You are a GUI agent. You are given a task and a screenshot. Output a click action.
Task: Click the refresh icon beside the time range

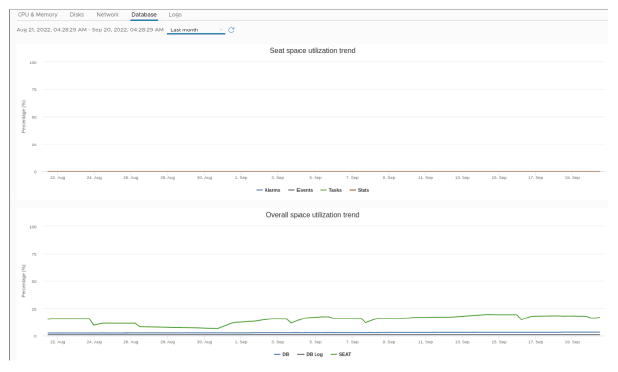coord(231,30)
